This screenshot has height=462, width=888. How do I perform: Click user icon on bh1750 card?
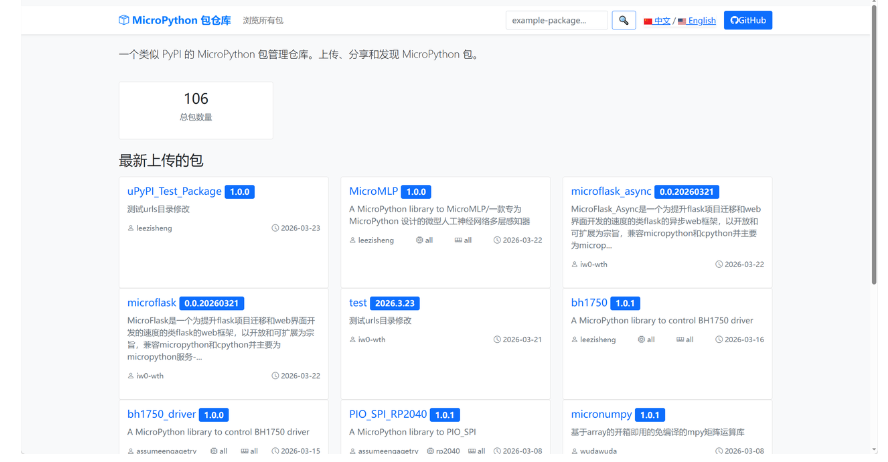[x=574, y=340]
